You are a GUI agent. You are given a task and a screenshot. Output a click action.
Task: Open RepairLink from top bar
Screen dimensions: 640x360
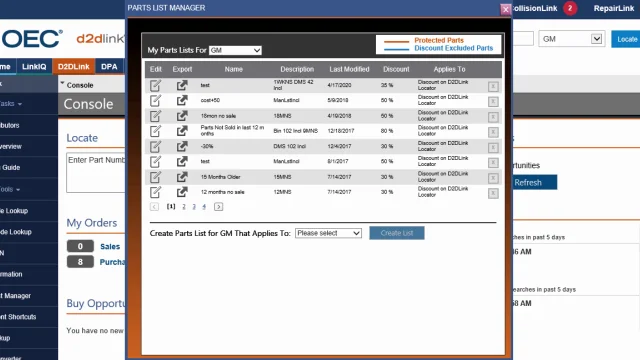pyautogui.click(x=613, y=9)
